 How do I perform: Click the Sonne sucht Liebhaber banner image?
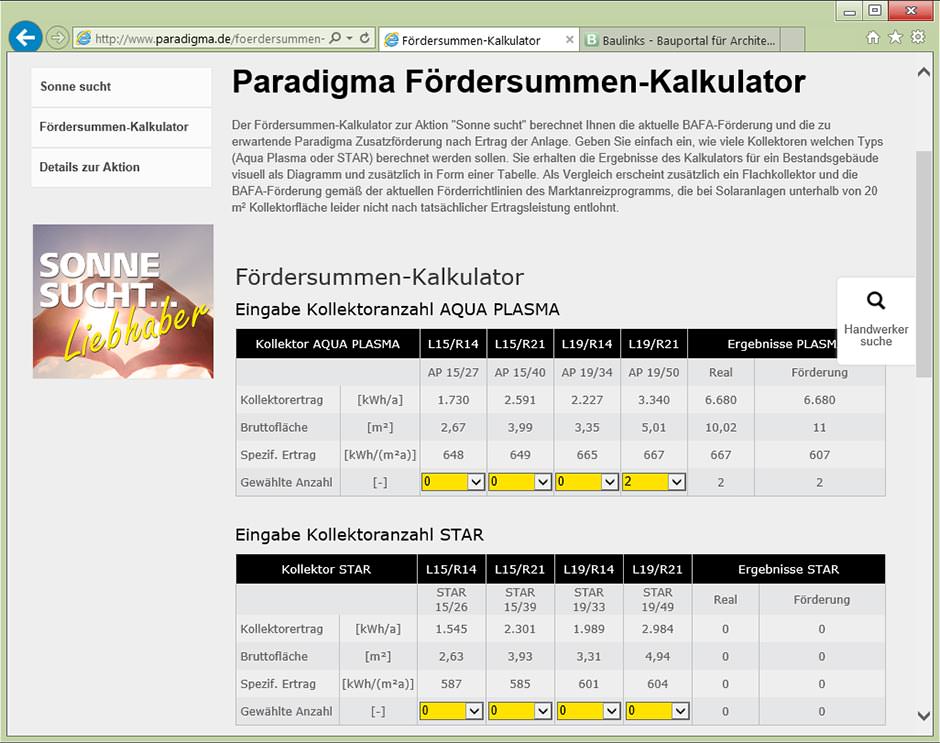click(x=123, y=301)
